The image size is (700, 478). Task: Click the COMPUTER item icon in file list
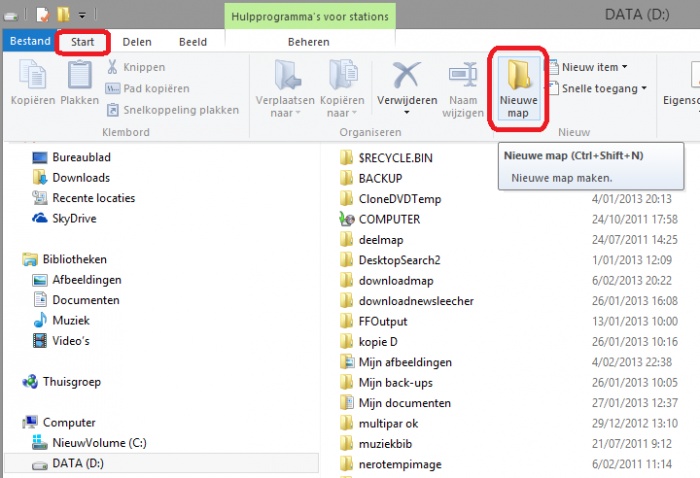pyautogui.click(x=346, y=219)
